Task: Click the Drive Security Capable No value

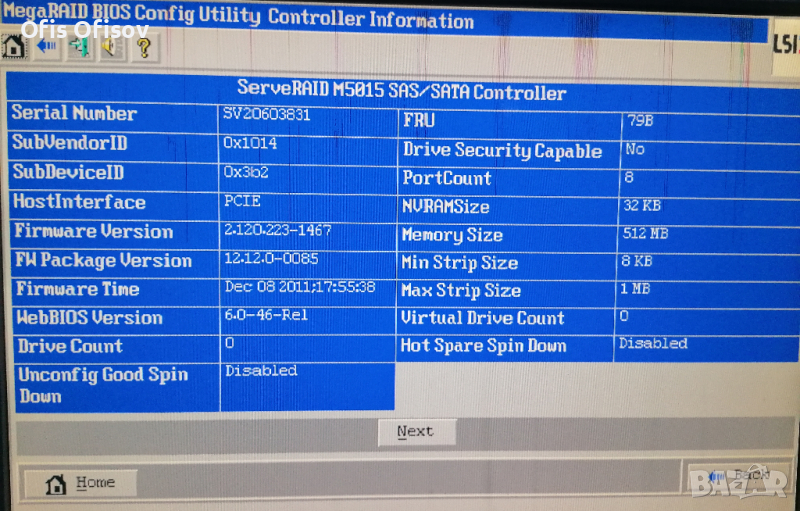Action: click(x=634, y=148)
